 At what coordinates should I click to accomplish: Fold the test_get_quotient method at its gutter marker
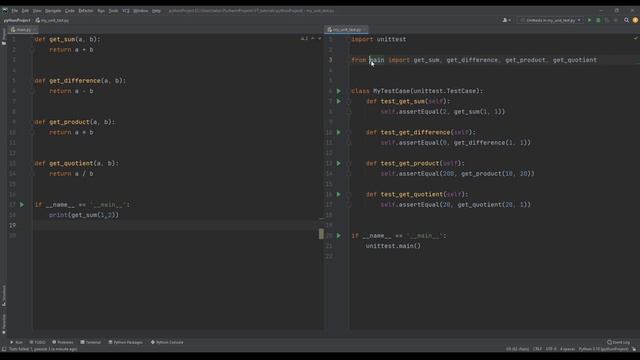pos(349,194)
